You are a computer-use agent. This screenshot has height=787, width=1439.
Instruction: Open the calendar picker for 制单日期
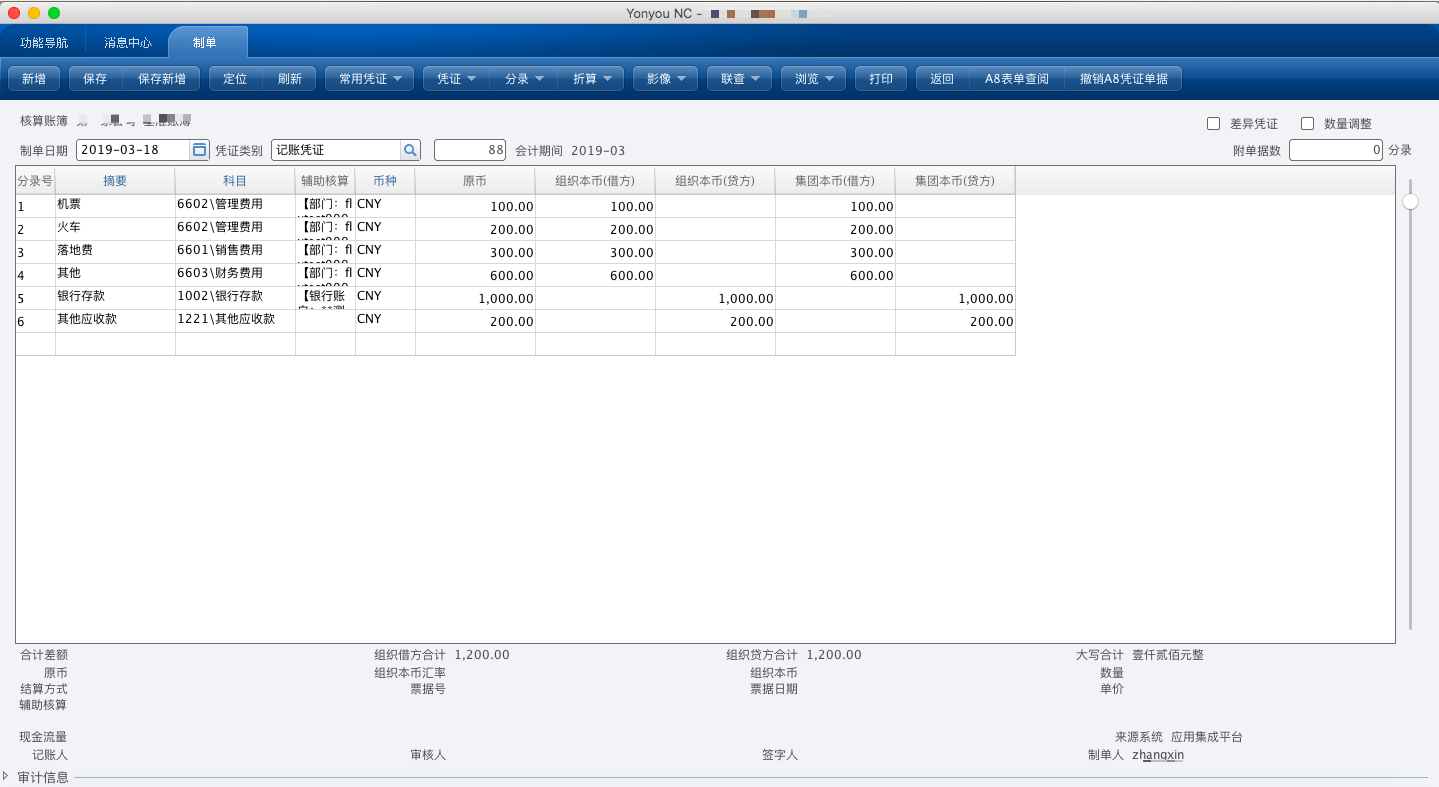click(x=199, y=150)
